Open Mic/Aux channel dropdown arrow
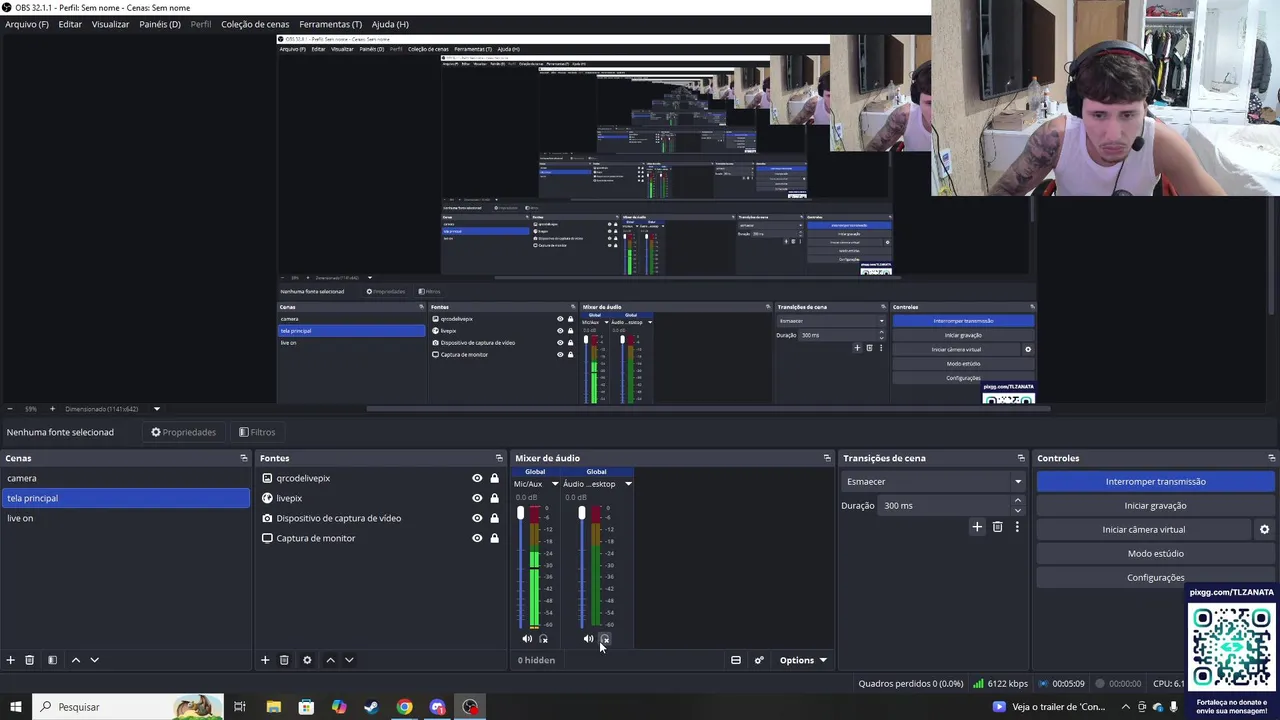Image resolution: width=1280 pixels, height=720 pixels. tap(555, 484)
